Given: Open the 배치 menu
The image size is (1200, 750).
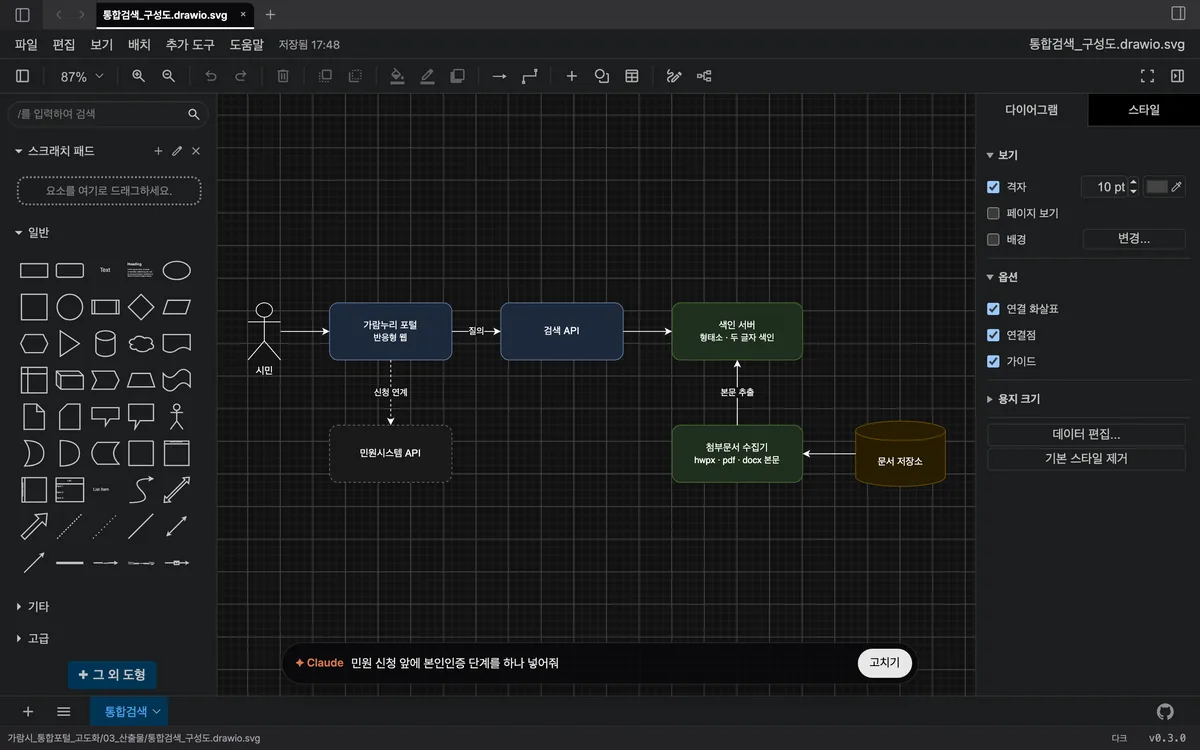Looking at the screenshot, I should click(x=139, y=45).
